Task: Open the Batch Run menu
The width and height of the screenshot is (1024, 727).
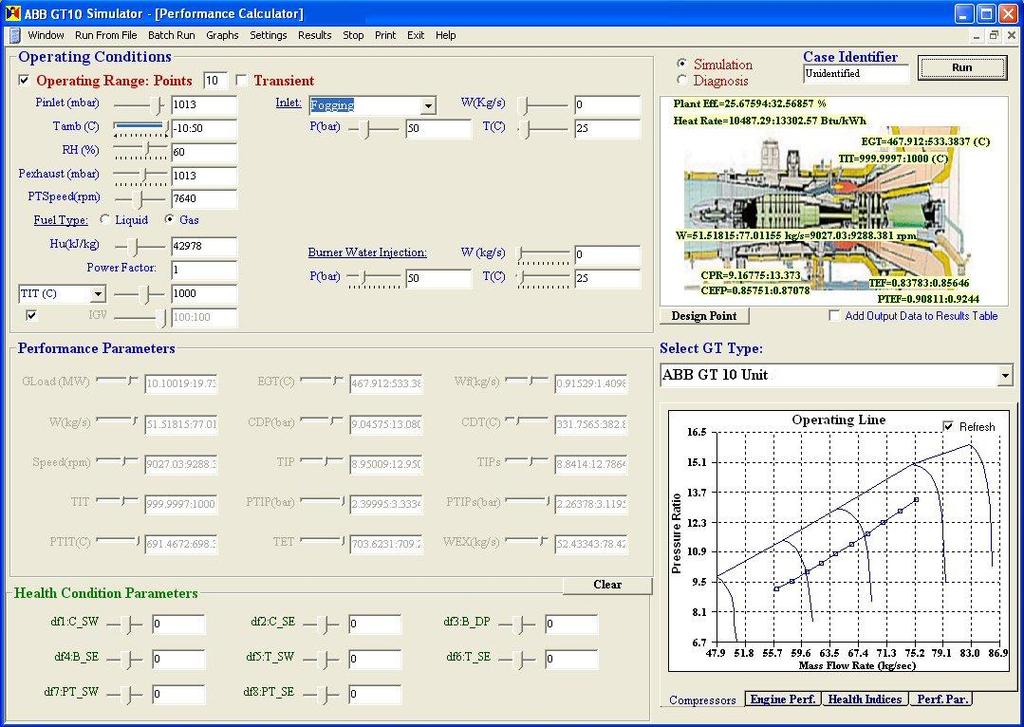Action: (x=172, y=35)
